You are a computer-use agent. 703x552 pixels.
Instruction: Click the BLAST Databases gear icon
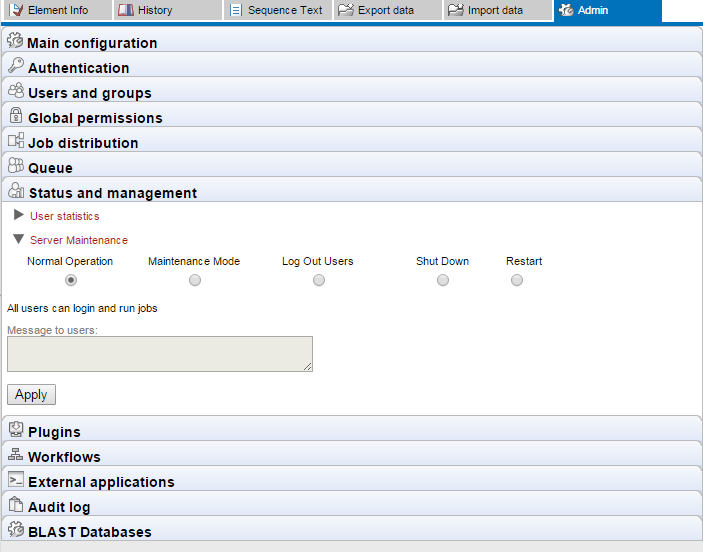16,529
